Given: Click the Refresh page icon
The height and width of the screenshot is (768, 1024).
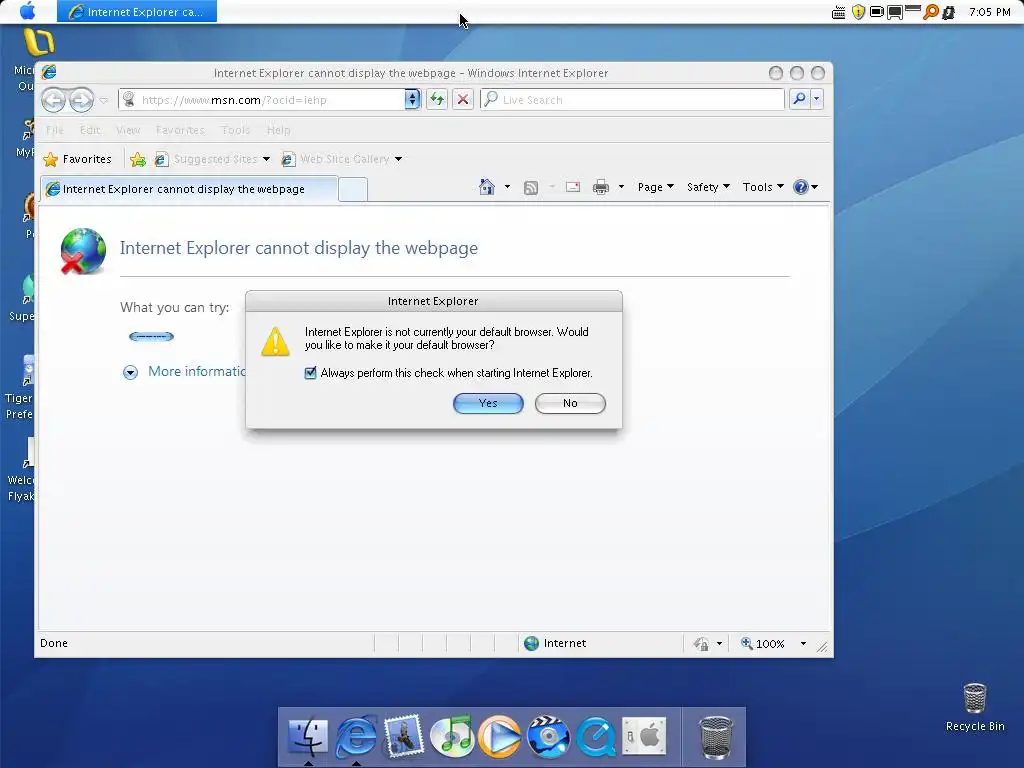Looking at the screenshot, I should point(437,99).
